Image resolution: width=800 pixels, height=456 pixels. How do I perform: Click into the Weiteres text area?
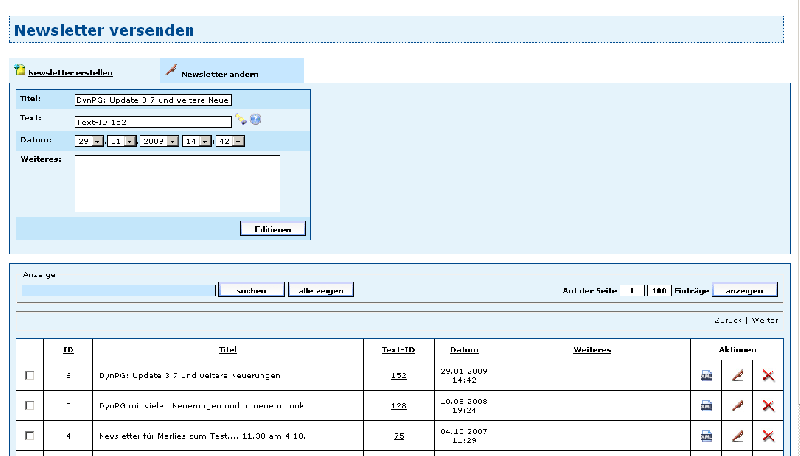pyautogui.click(x=177, y=183)
